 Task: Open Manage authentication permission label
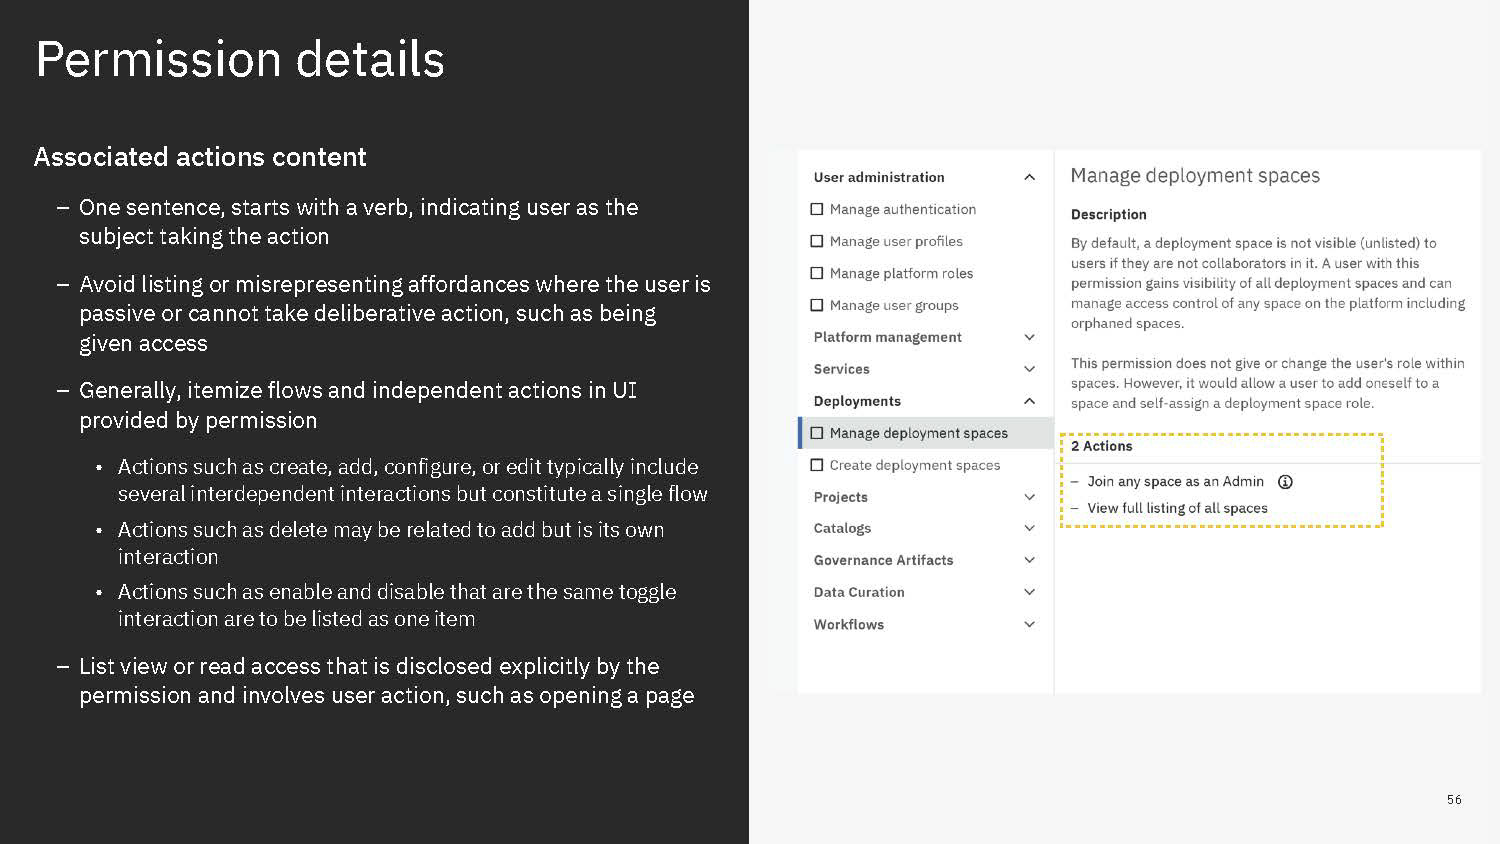[x=903, y=209]
